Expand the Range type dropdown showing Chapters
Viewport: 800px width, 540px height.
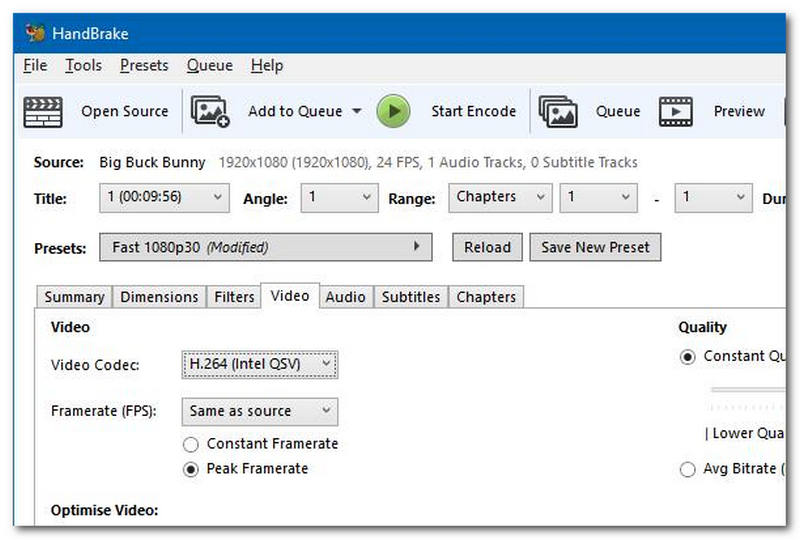(500, 198)
